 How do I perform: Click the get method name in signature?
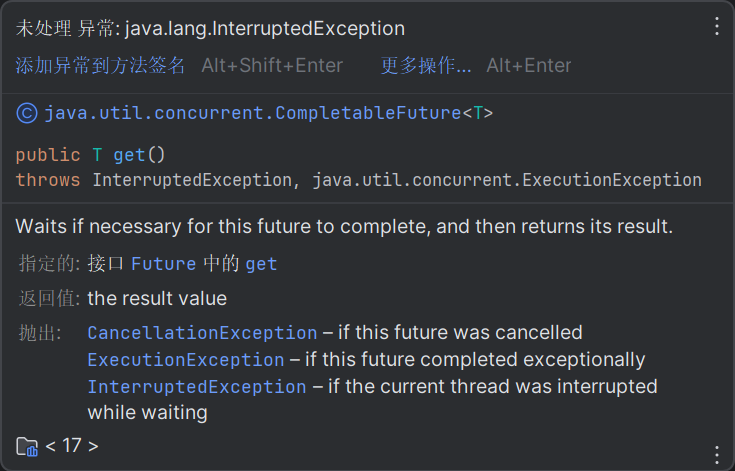129,155
